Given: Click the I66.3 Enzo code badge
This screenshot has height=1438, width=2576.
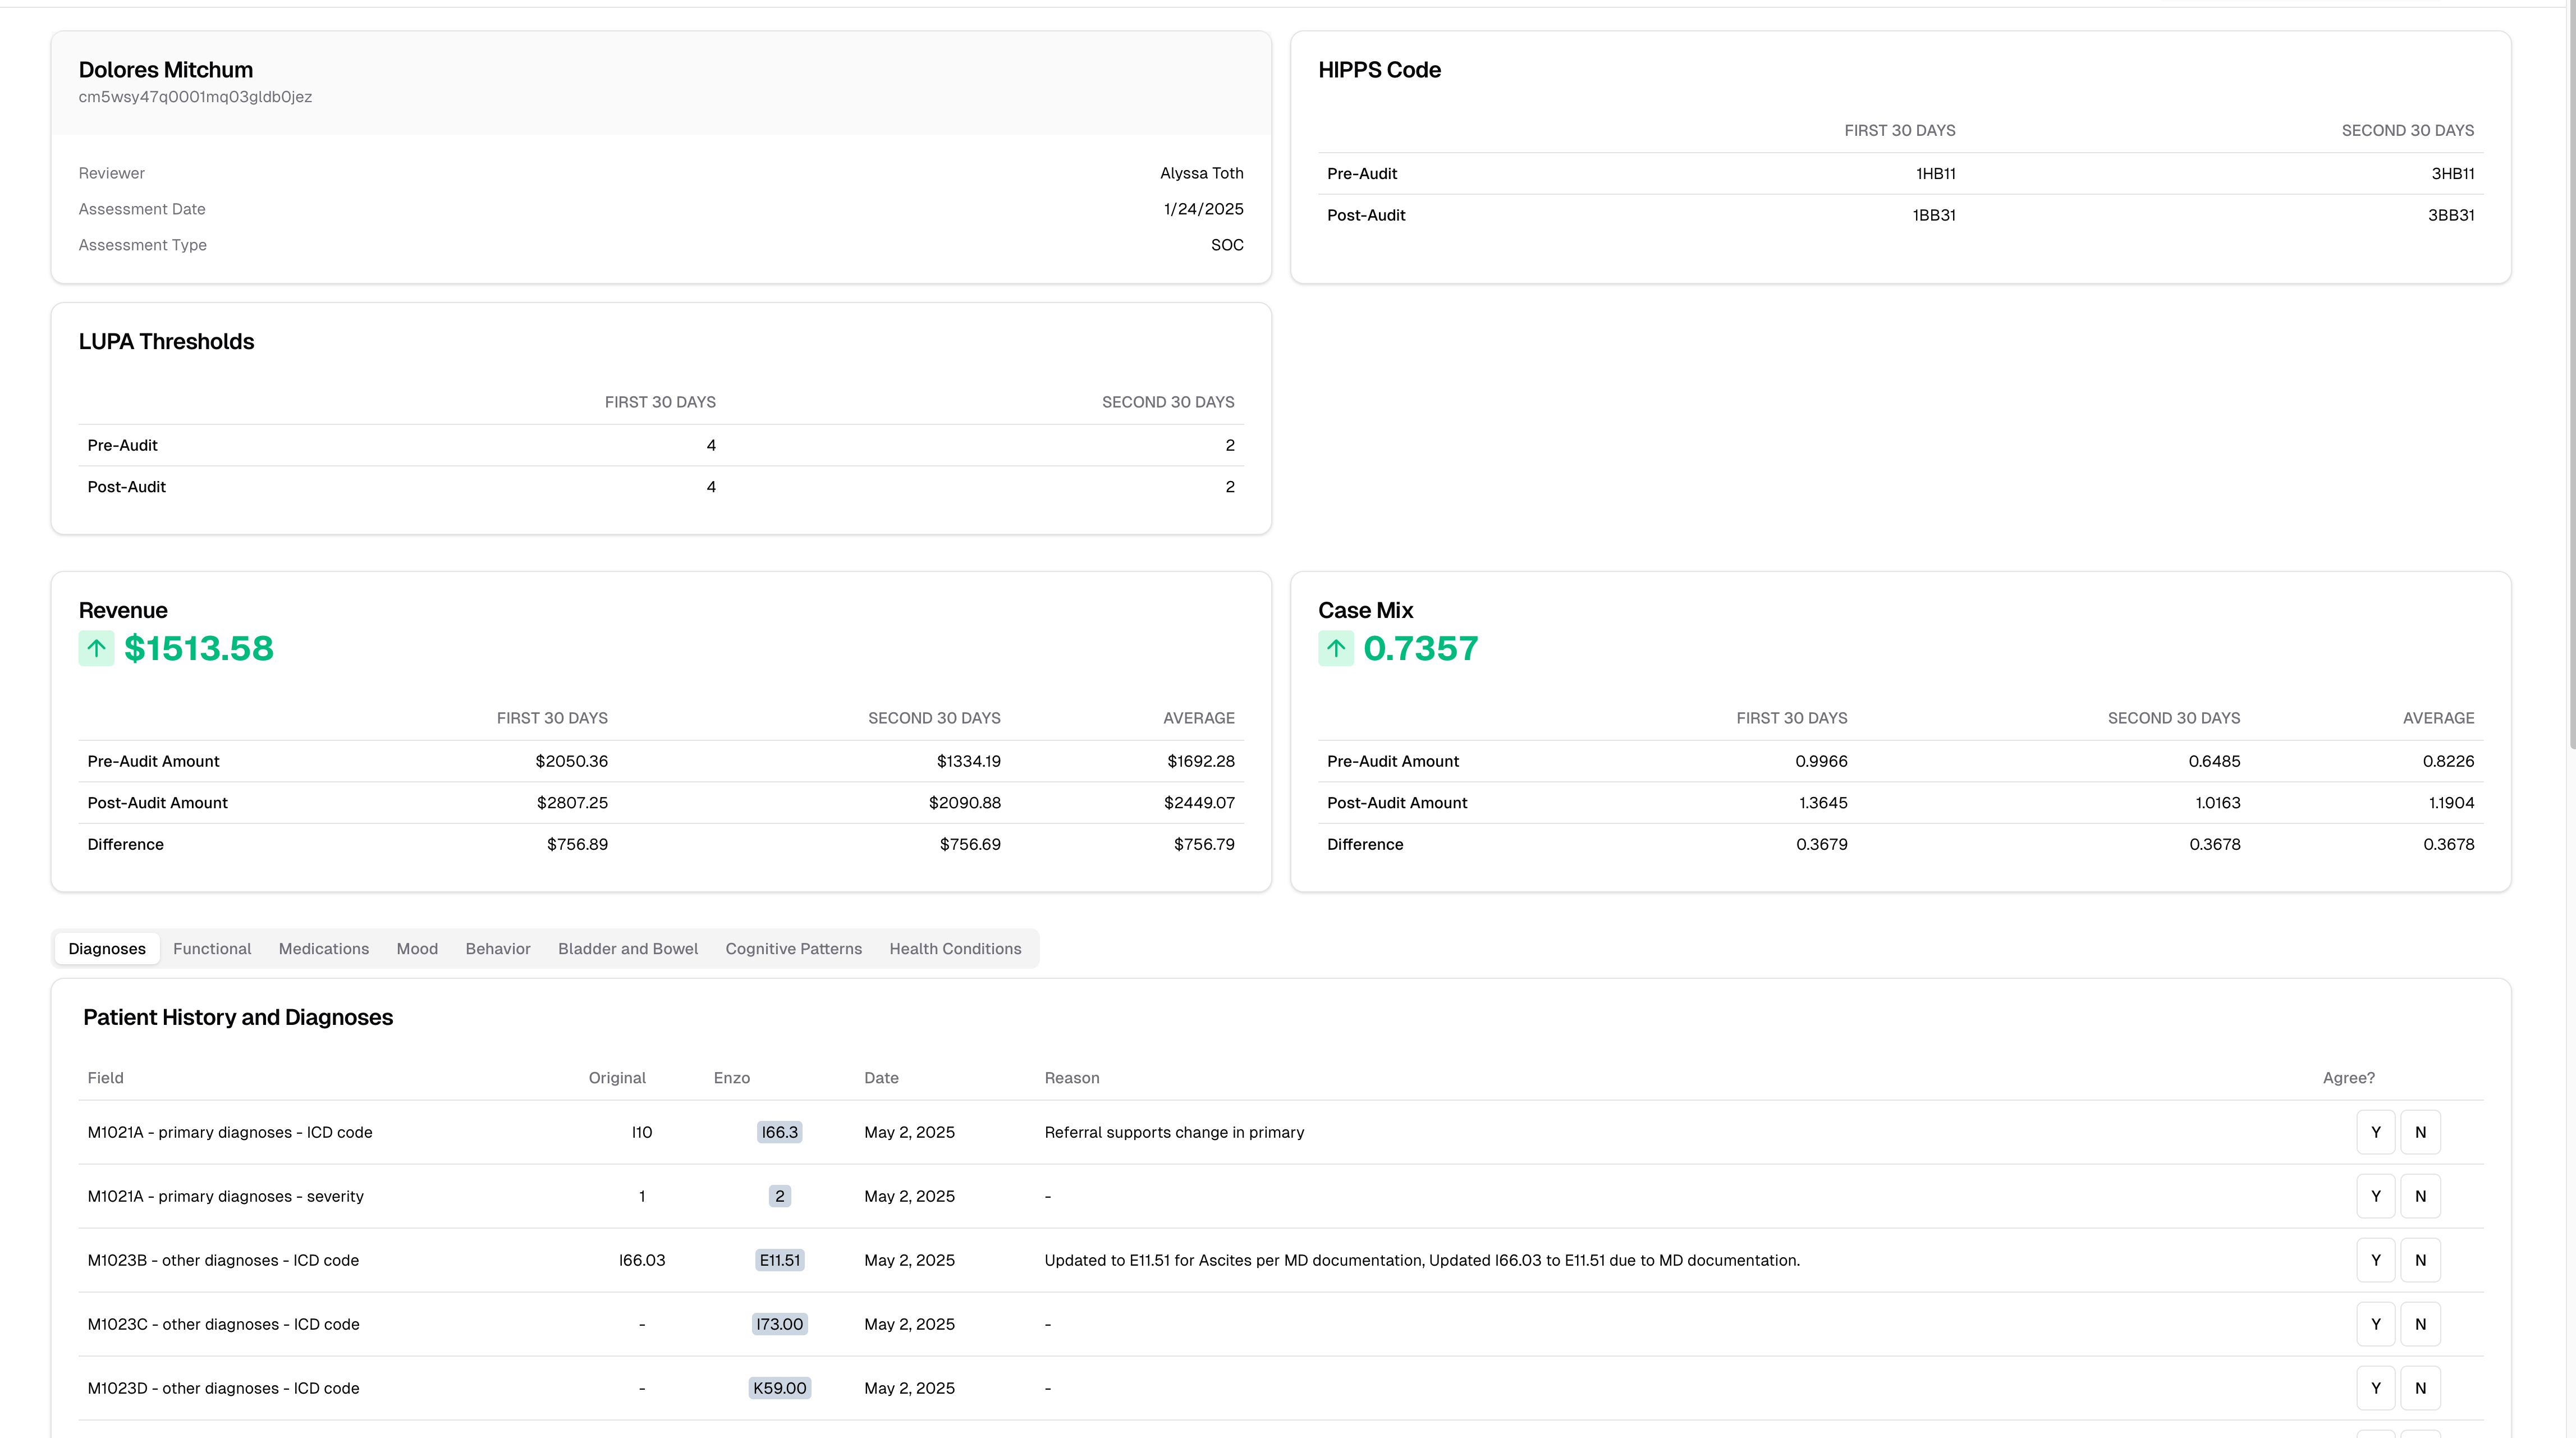Looking at the screenshot, I should click(779, 1132).
